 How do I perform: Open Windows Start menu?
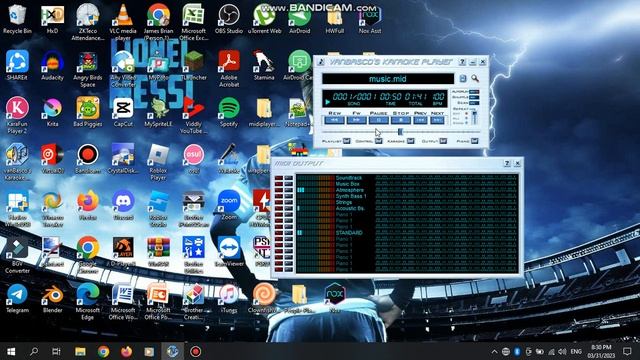(11, 351)
